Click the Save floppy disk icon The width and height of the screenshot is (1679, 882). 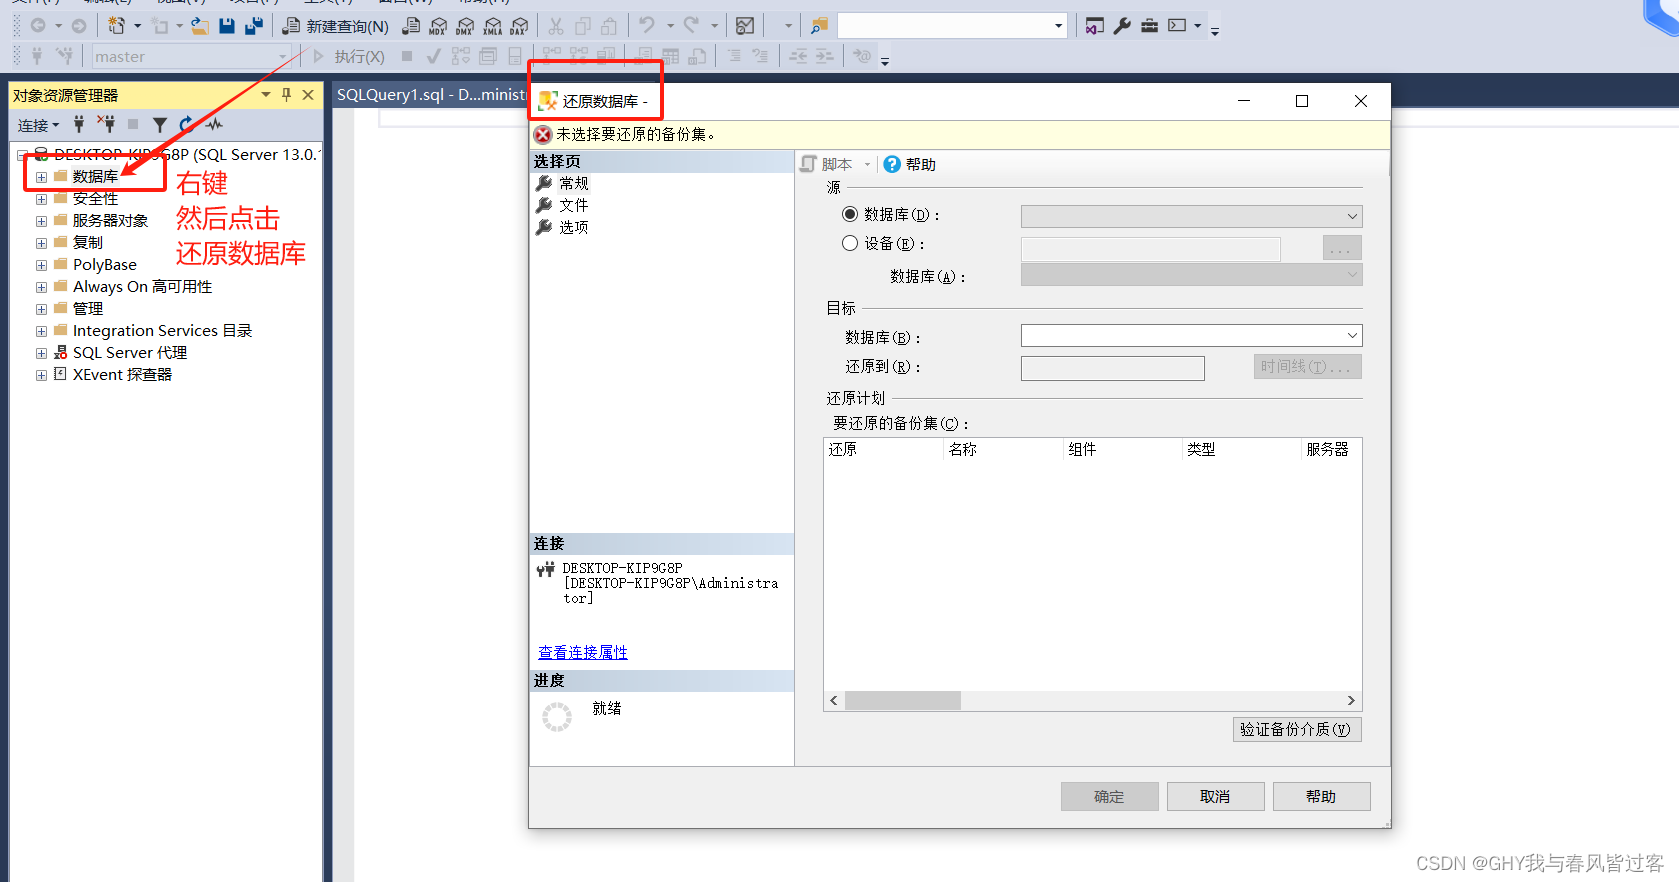(227, 26)
